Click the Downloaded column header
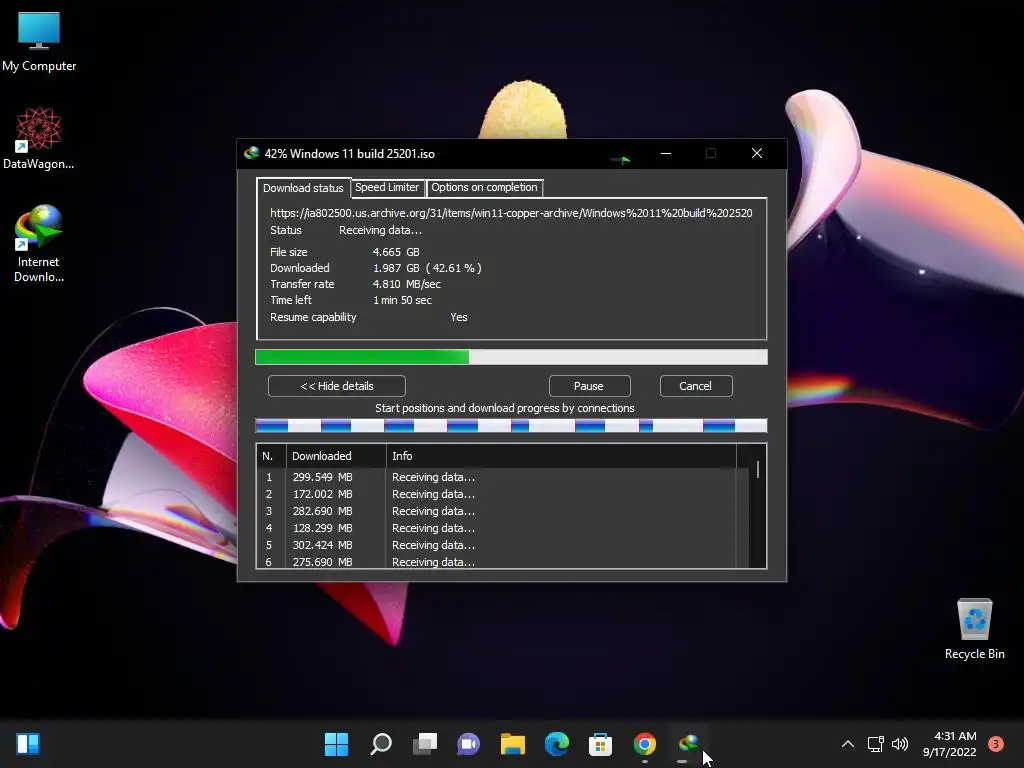Image resolution: width=1024 pixels, height=768 pixels. [x=336, y=456]
